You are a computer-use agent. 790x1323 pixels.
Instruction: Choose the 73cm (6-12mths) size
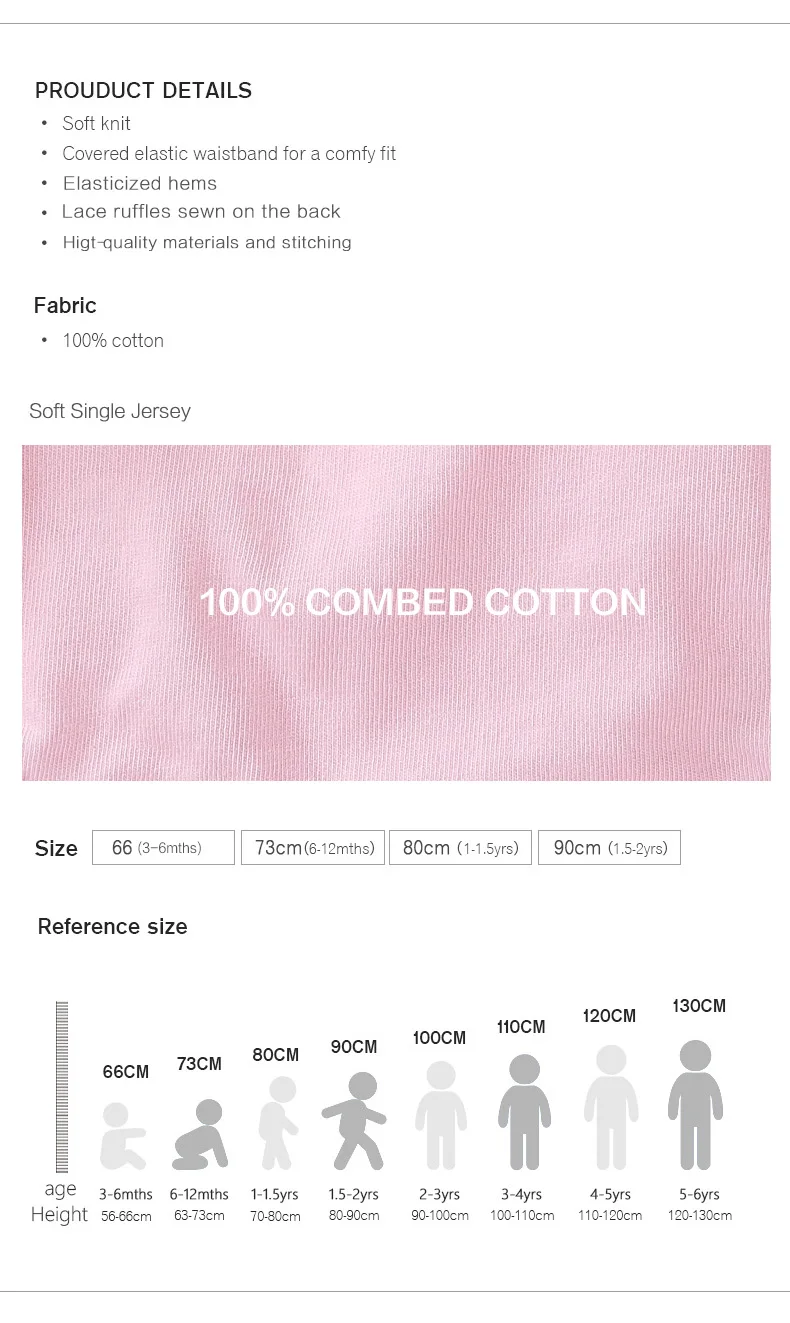(313, 848)
